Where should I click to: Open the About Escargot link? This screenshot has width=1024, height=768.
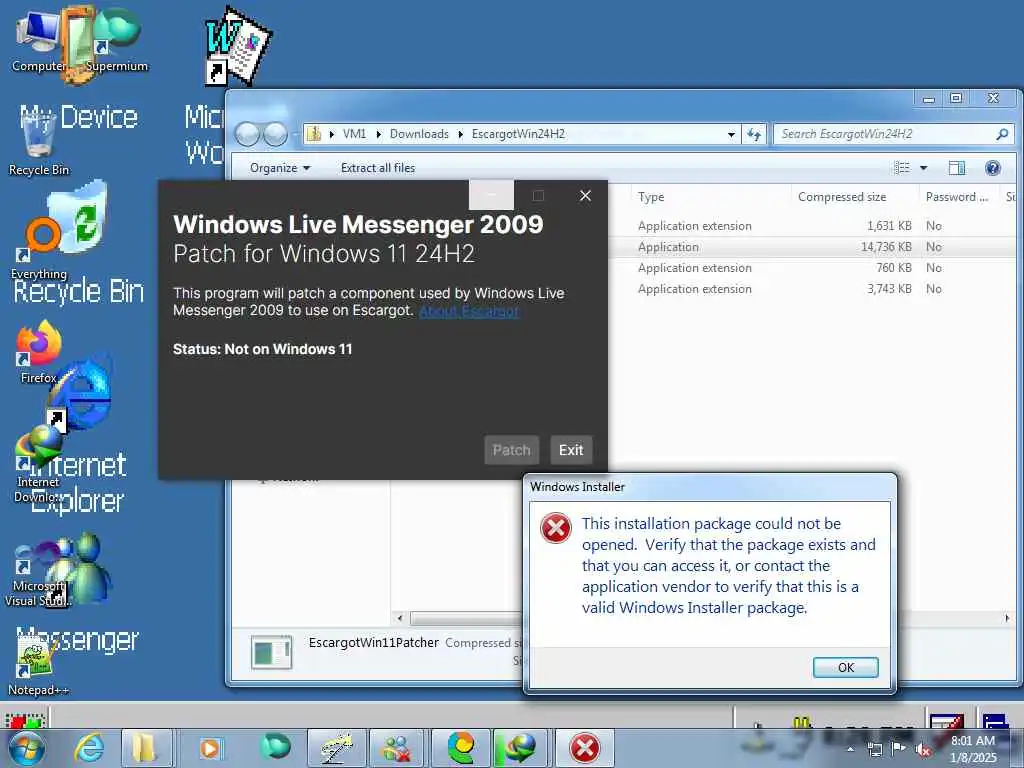click(x=469, y=311)
